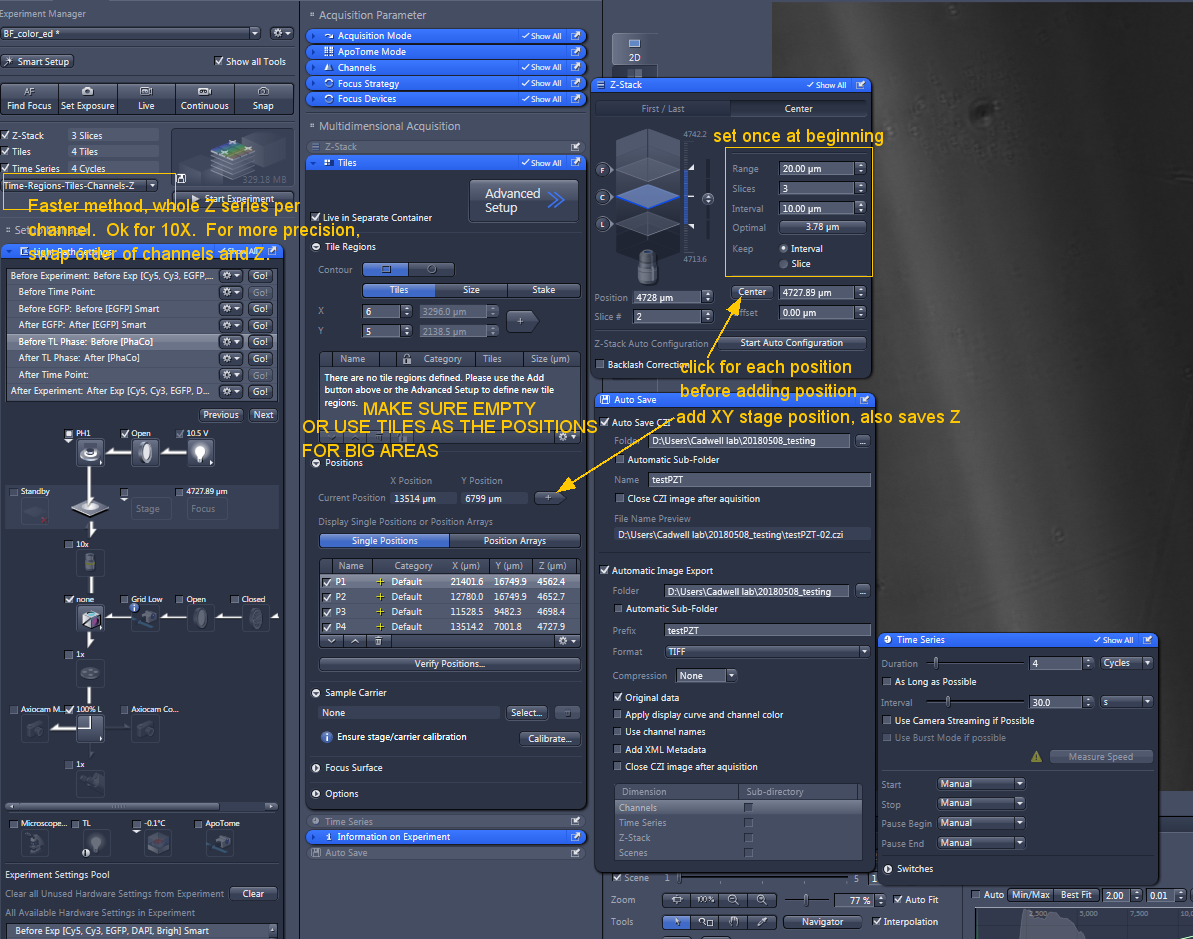The image size is (1193, 939).
Task: Start Live camera view
Action: tap(146, 99)
